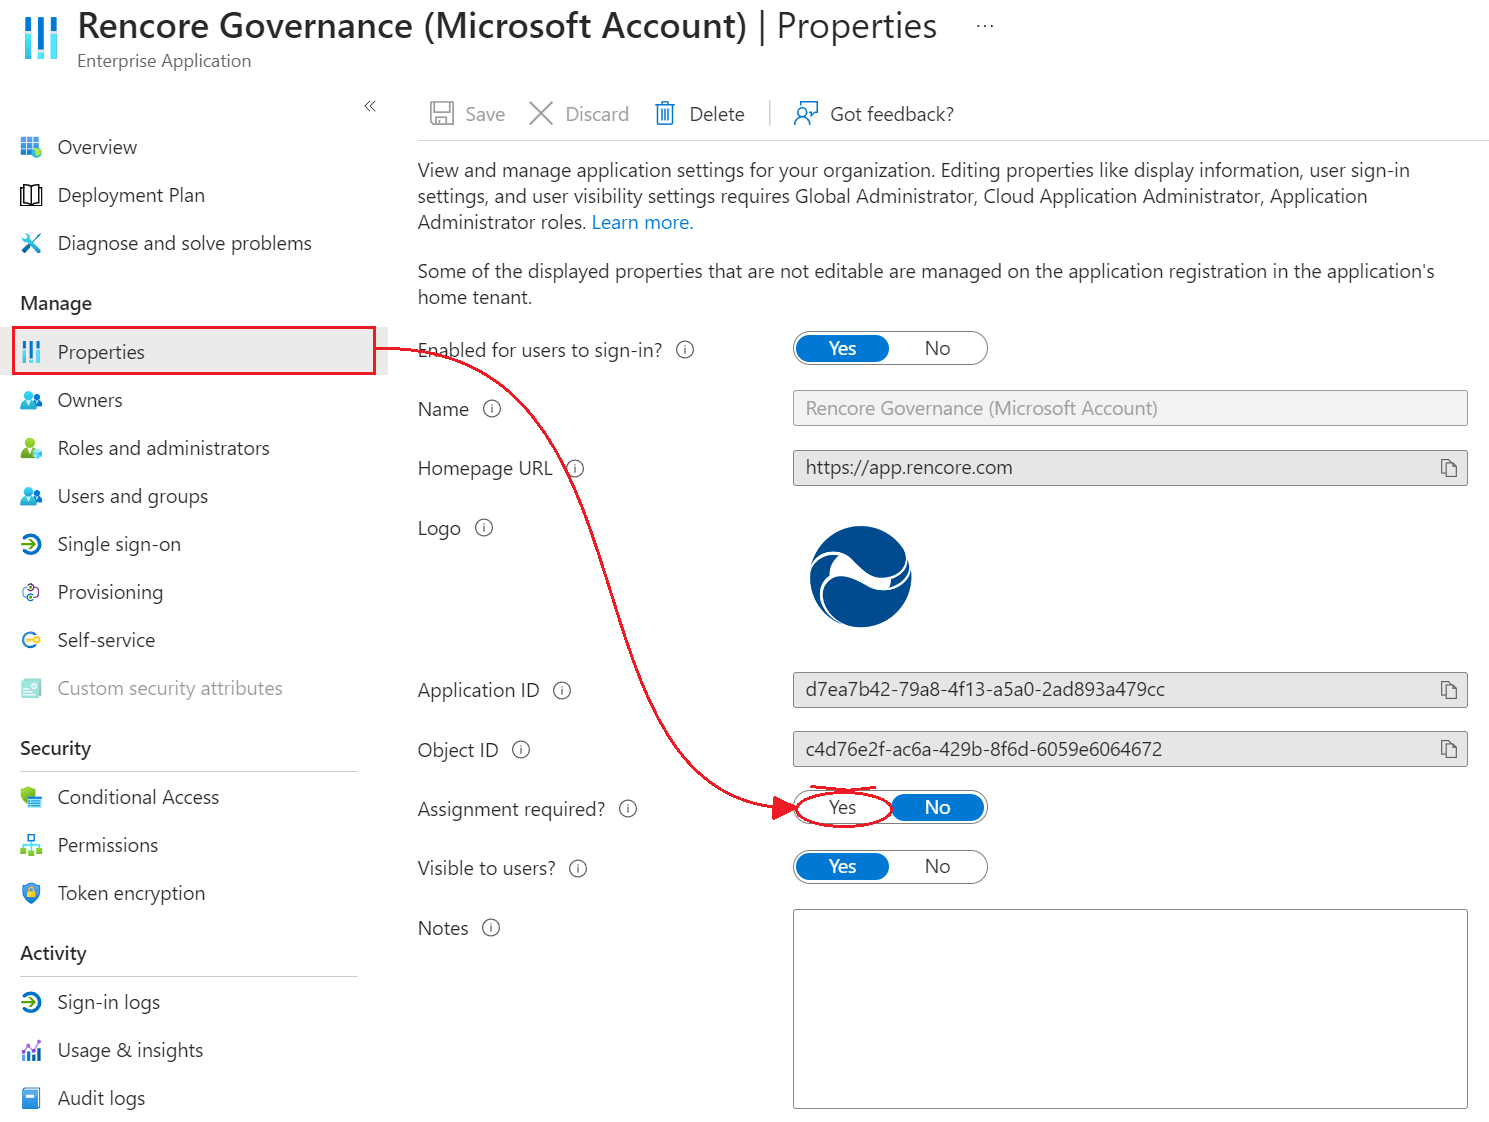
Task: Click the Provisioning icon
Action: (31, 592)
